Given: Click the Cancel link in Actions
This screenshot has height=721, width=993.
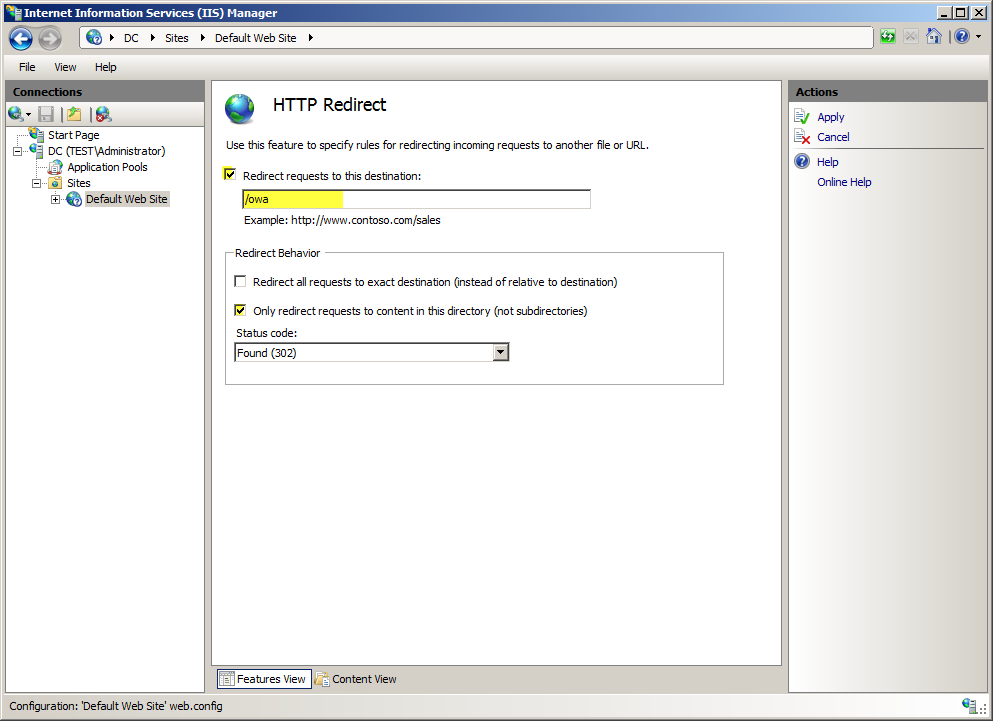Looking at the screenshot, I should pos(833,137).
